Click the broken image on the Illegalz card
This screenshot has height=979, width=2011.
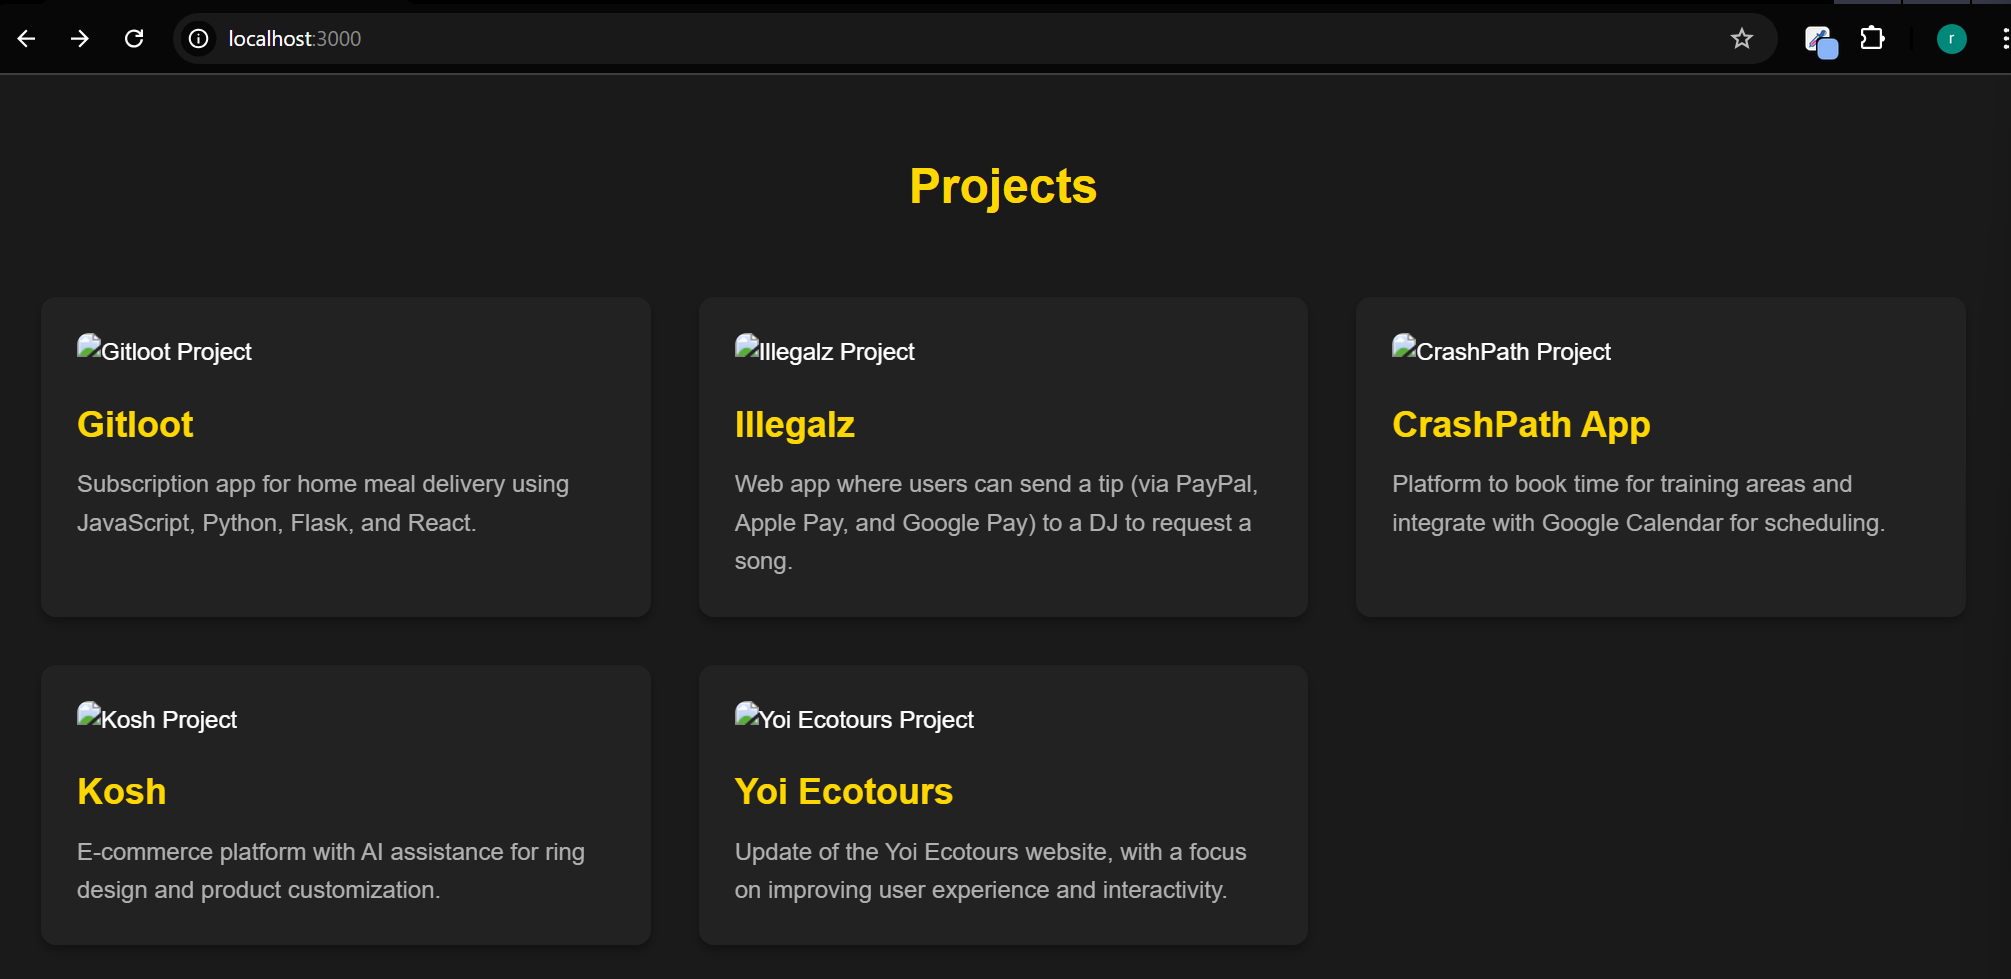tap(745, 347)
